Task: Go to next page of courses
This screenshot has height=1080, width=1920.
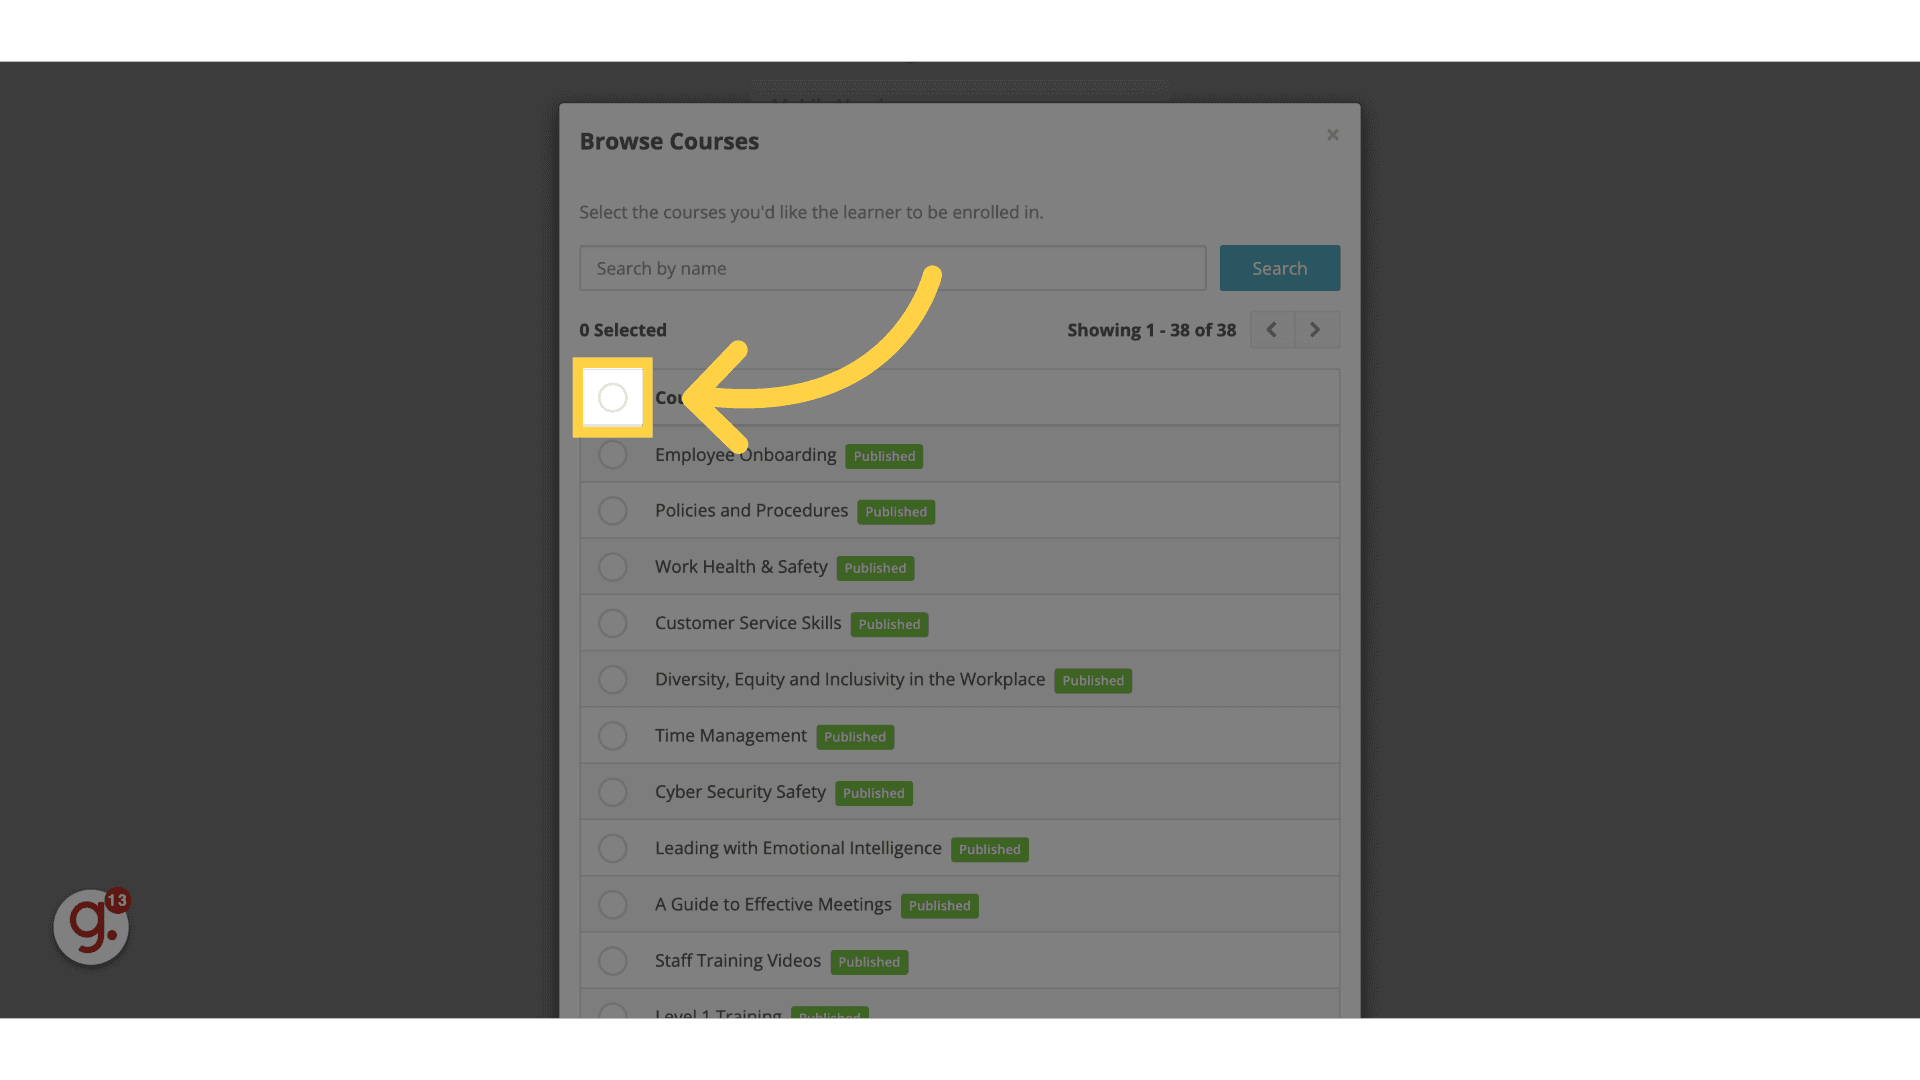Action: click(1316, 330)
